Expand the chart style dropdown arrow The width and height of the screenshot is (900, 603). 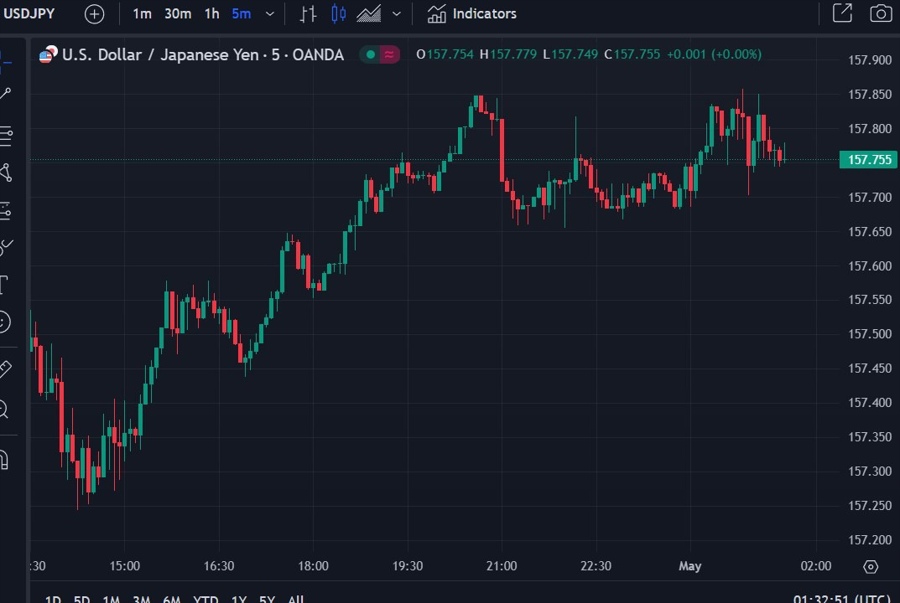click(x=397, y=14)
